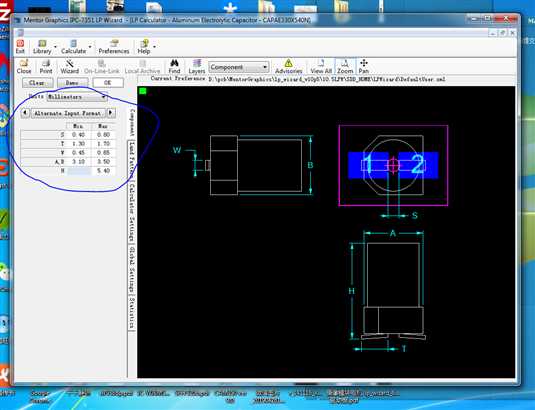The image size is (535, 410).
Task: Click the W dimension label in drawing
Action: point(177,150)
